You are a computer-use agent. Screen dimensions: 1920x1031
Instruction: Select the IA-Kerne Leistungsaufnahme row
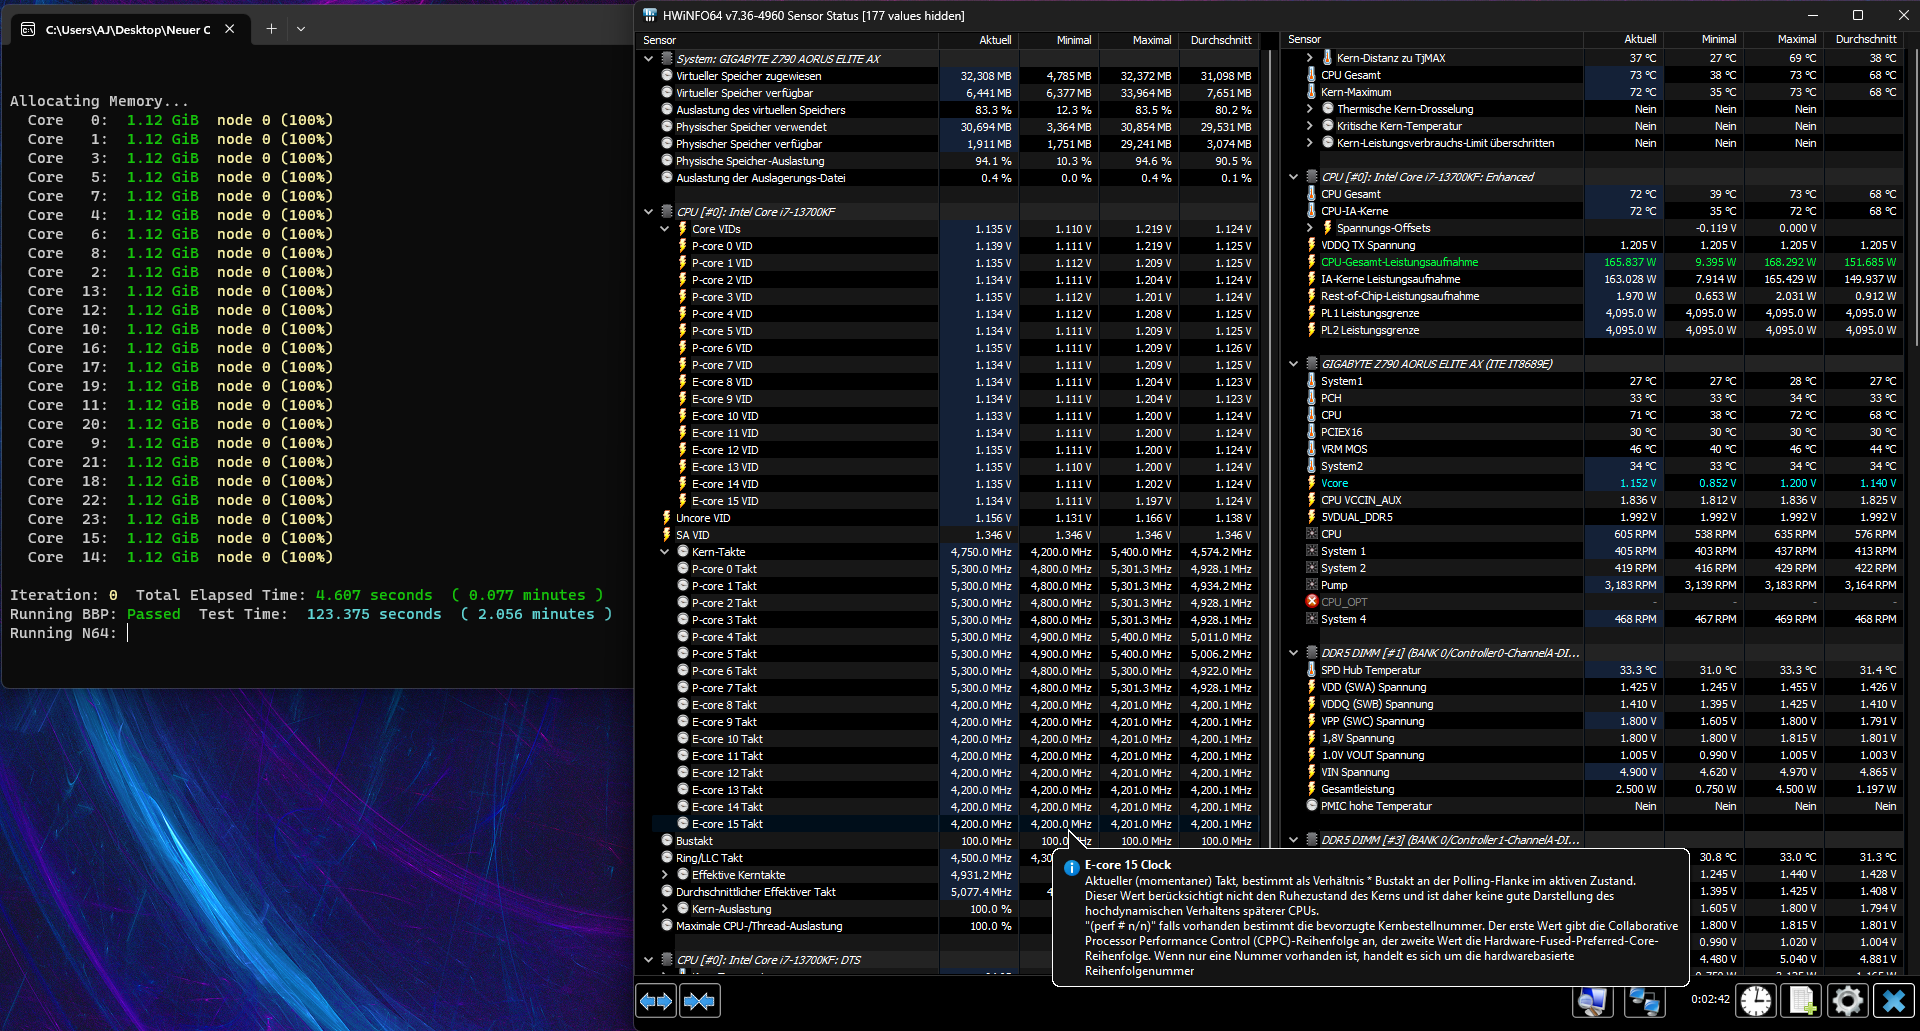1593,279
